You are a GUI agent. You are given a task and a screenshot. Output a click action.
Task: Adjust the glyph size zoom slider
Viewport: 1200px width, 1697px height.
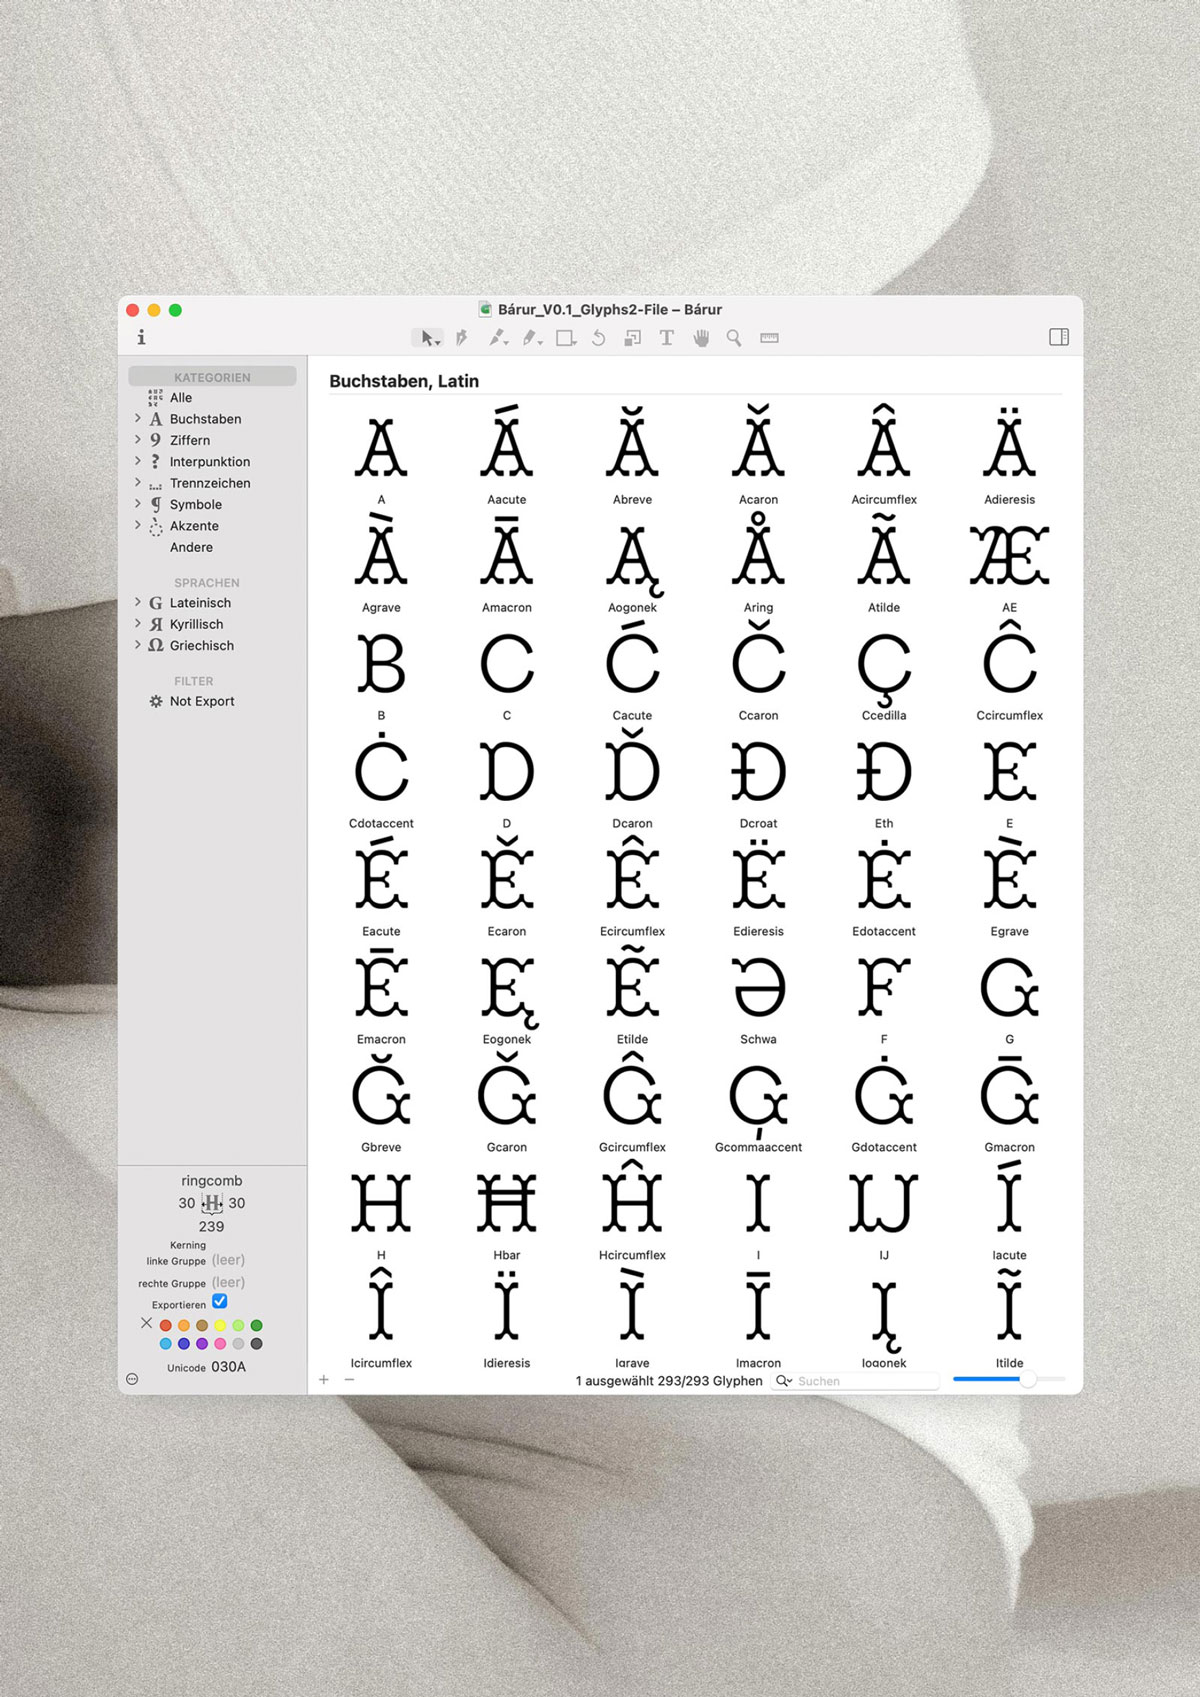(1027, 1379)
